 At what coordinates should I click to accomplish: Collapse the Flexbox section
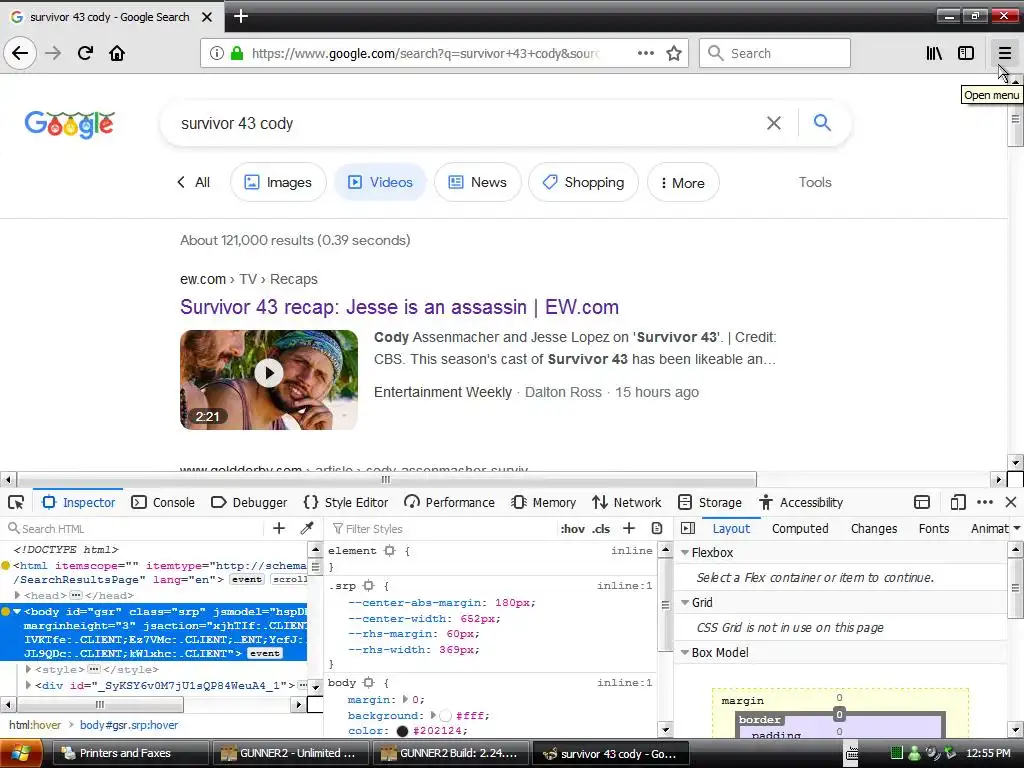tap(685, 552)
